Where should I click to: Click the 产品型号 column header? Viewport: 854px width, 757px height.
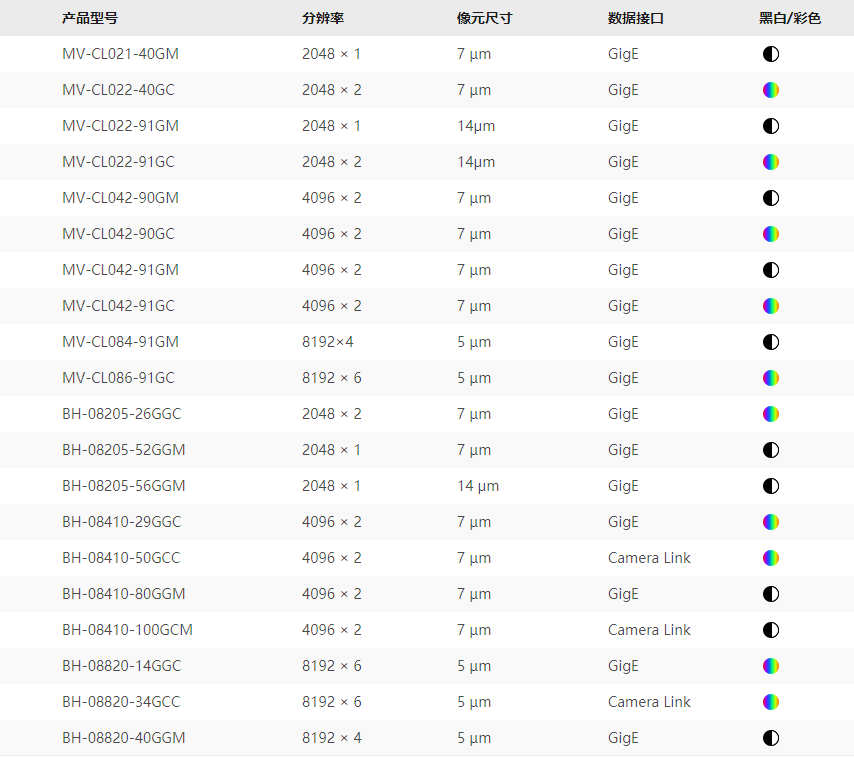(x=89, y=18)
